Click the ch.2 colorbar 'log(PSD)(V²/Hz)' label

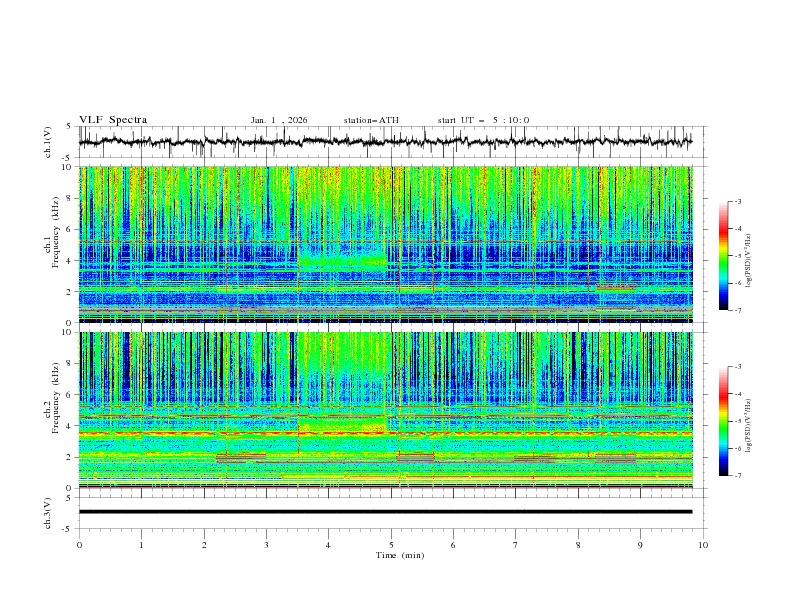[x=748, y=425]
